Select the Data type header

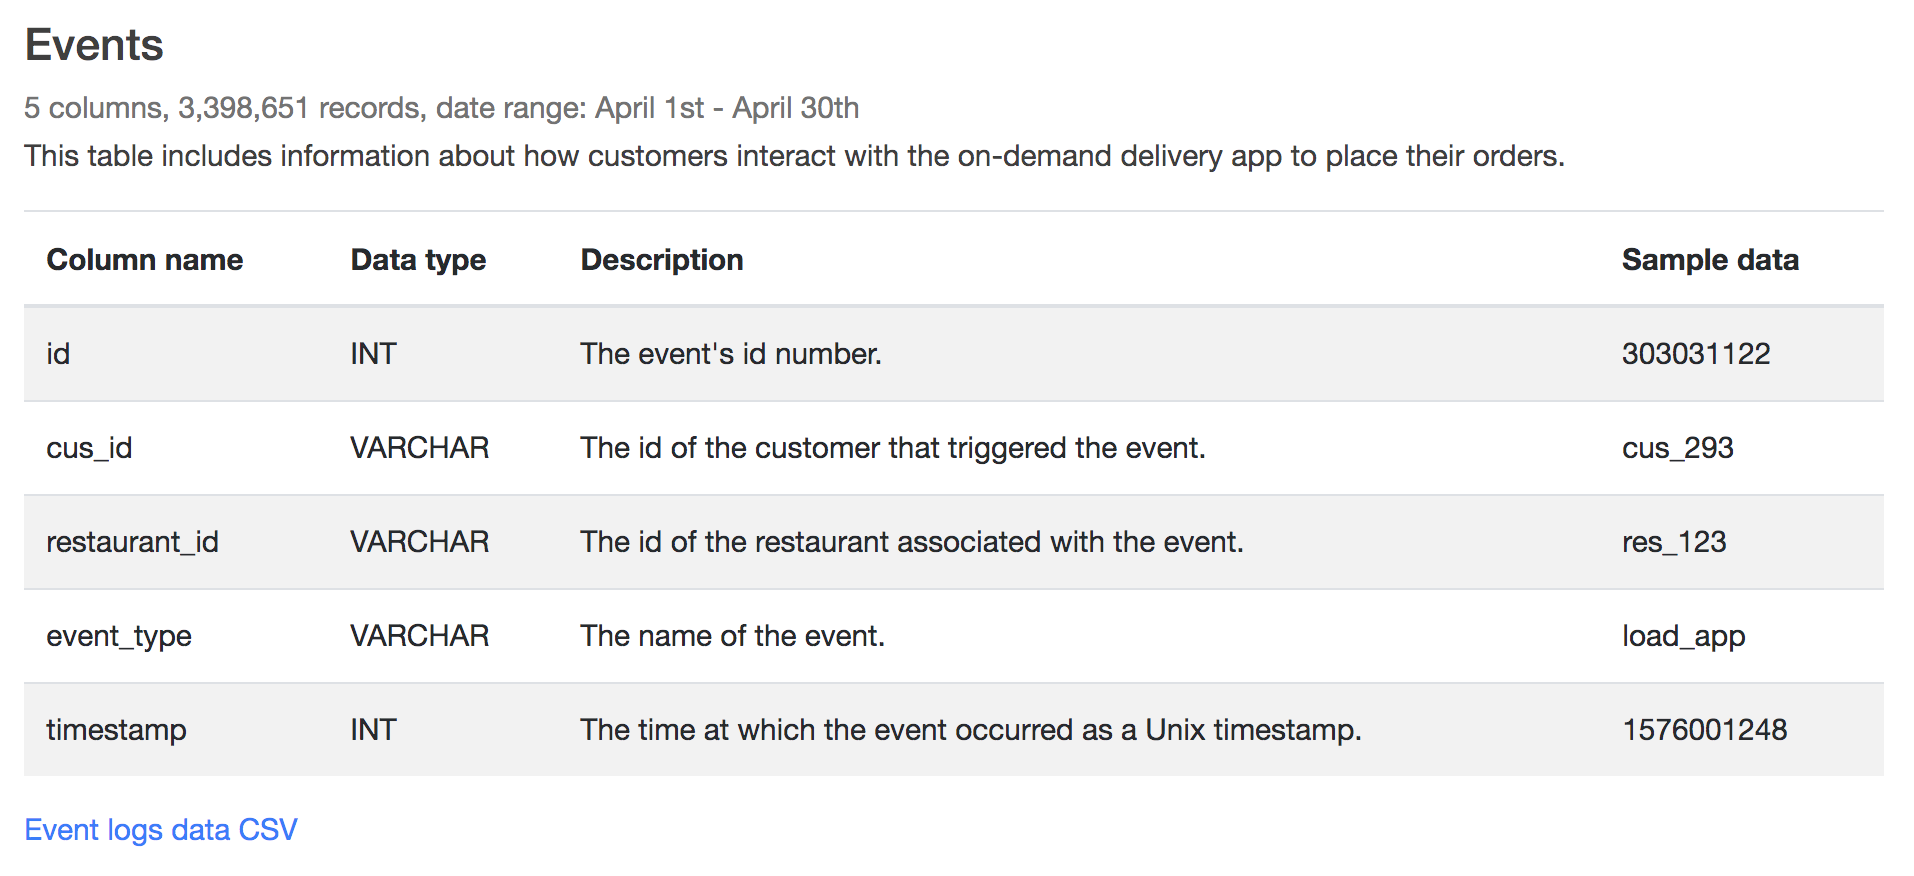pos(418,260)
